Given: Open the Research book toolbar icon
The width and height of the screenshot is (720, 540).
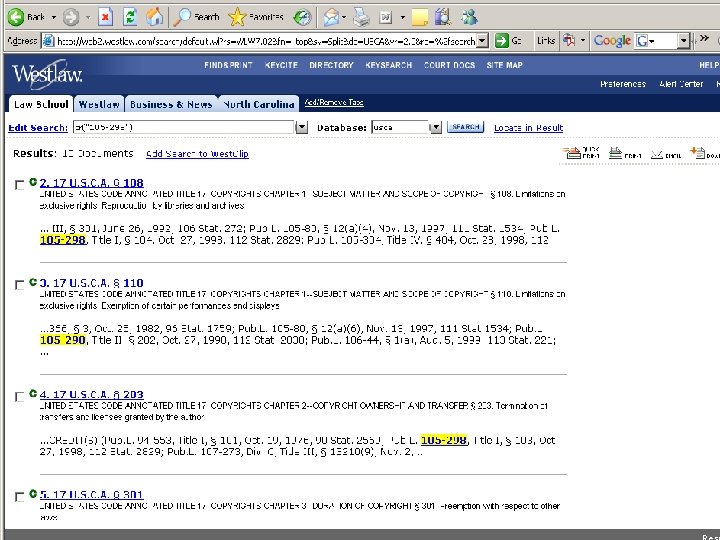Looking at the screenshot, I should [x=443, y=17].
